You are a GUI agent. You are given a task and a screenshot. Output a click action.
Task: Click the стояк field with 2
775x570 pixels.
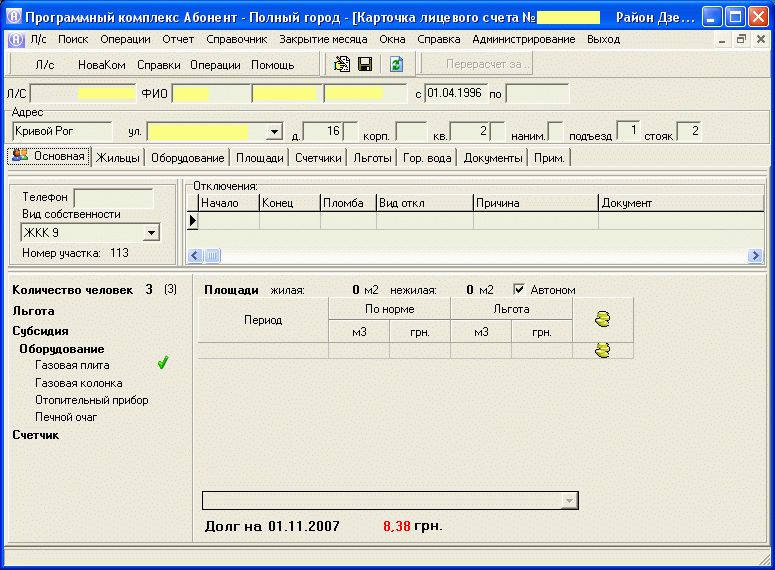689,131
